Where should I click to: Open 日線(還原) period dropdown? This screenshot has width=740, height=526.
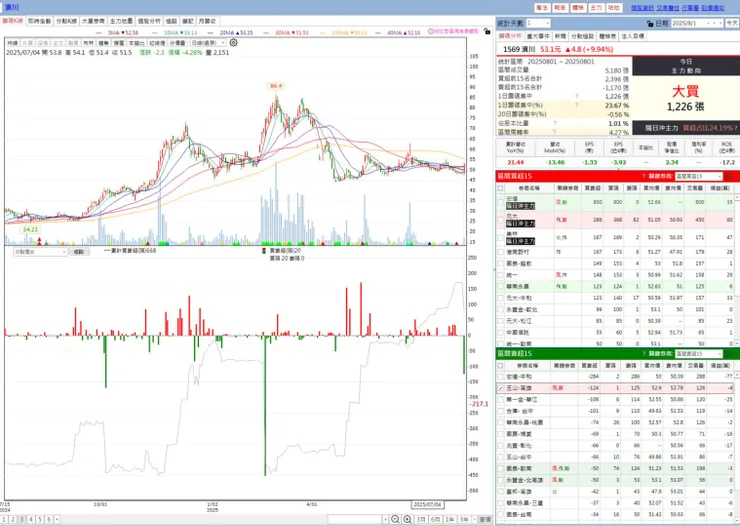[208, 43]
